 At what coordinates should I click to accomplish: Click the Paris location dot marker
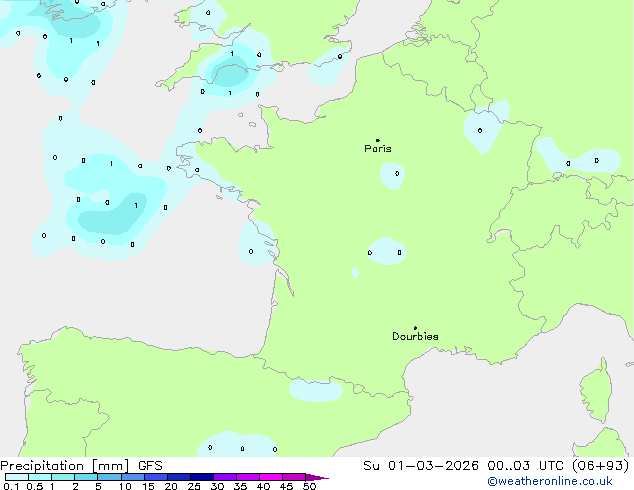378,140
